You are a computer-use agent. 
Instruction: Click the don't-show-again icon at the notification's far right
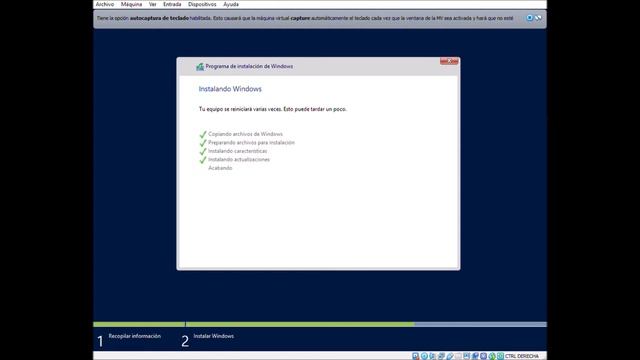pyautogui.click(x=538, y=18)
